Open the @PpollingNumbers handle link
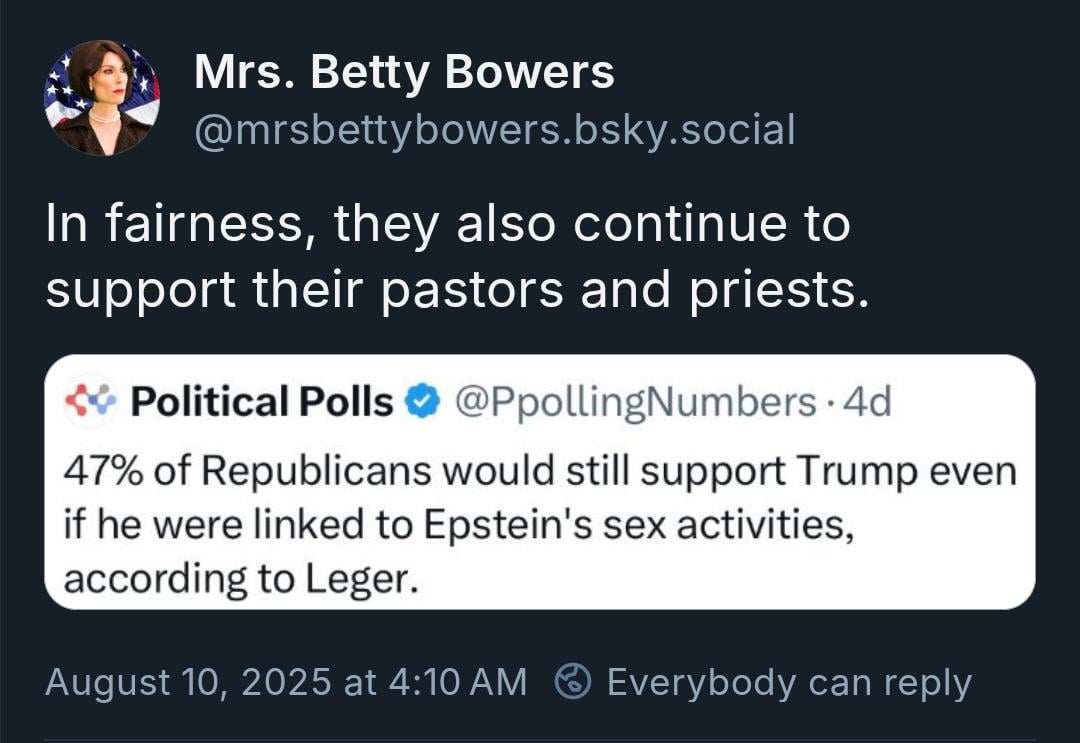This screenshot has height=743, width=1080. pyautogui.click(x=635, y=402)
